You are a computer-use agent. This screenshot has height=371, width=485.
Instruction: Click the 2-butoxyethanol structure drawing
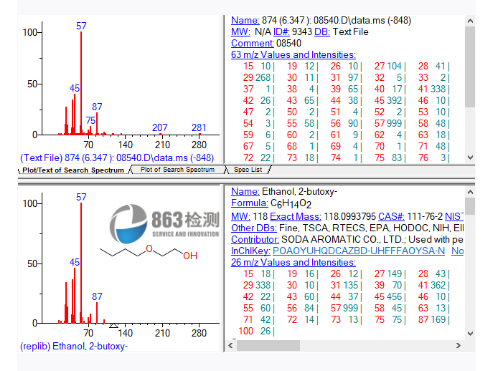(149, 252)
